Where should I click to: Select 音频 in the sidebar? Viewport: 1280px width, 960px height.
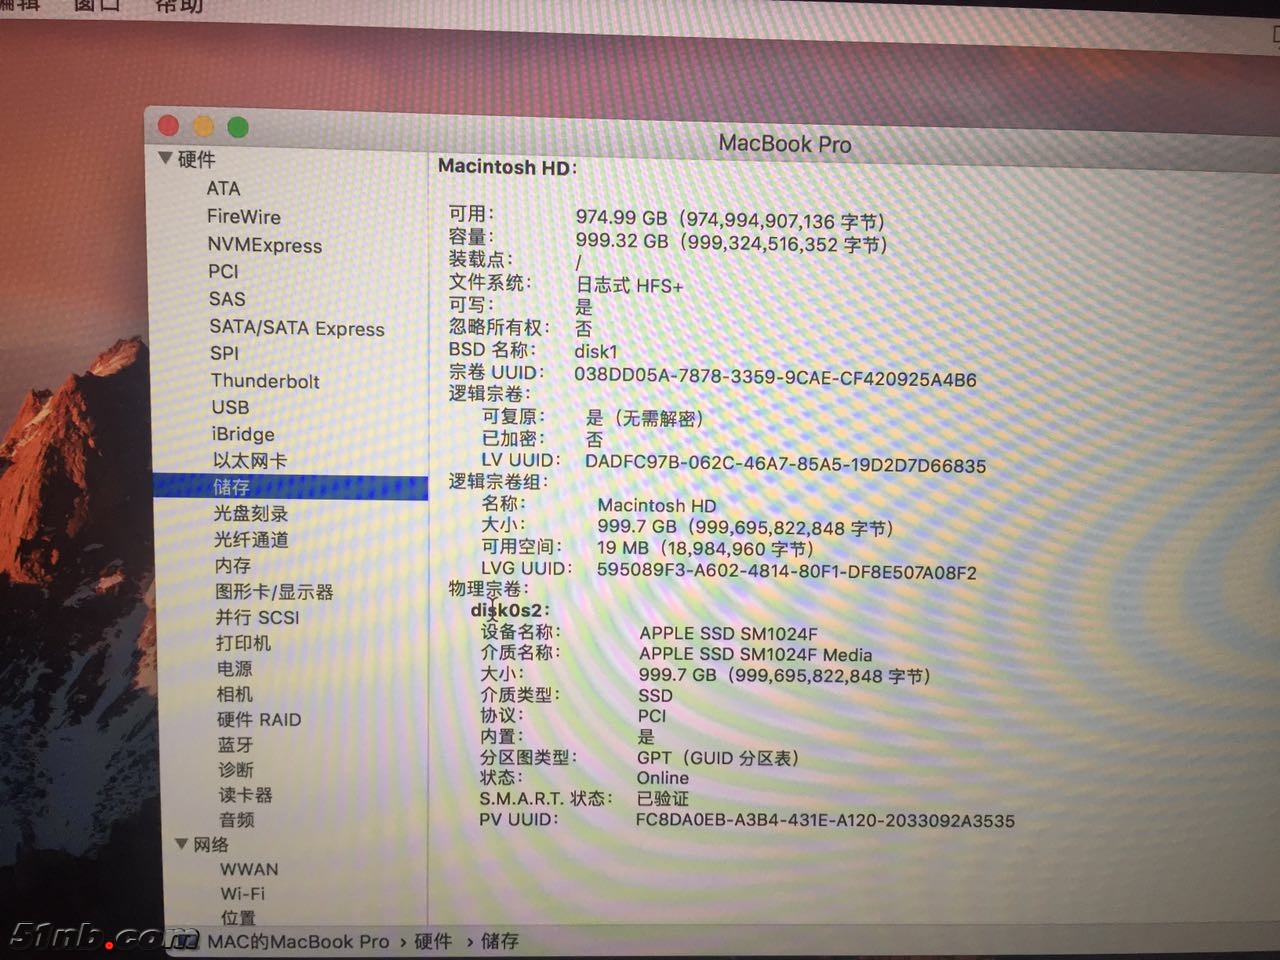(x=237, y=819)
